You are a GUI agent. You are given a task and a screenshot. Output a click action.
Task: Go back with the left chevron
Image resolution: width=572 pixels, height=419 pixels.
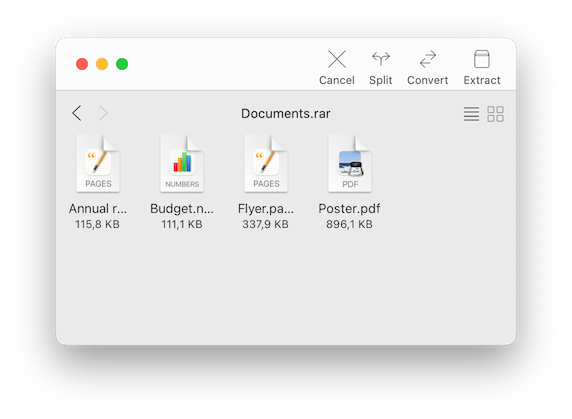(x=77, y=113)
